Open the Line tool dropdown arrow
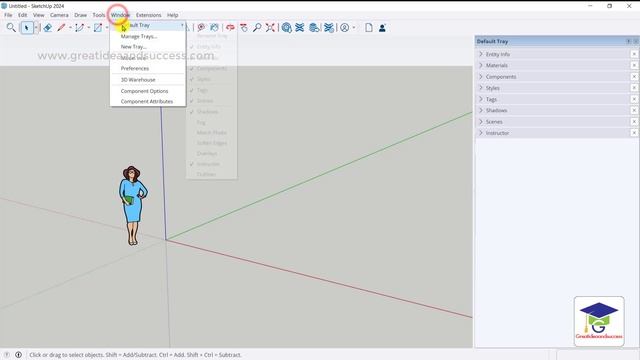The width and height of the screenshot is (640, 360). tap(70, 28)
